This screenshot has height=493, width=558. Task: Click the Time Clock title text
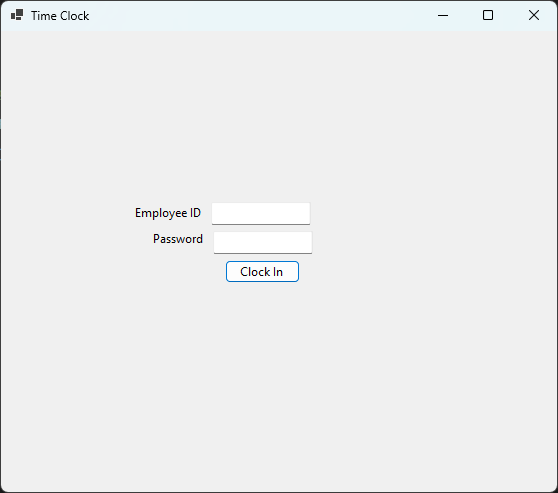coord(60,16)
